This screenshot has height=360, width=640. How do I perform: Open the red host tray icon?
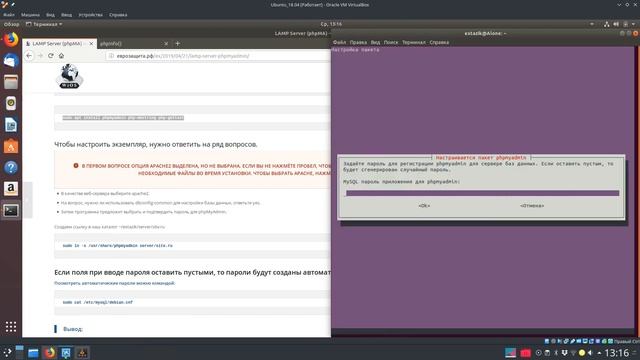525,353
